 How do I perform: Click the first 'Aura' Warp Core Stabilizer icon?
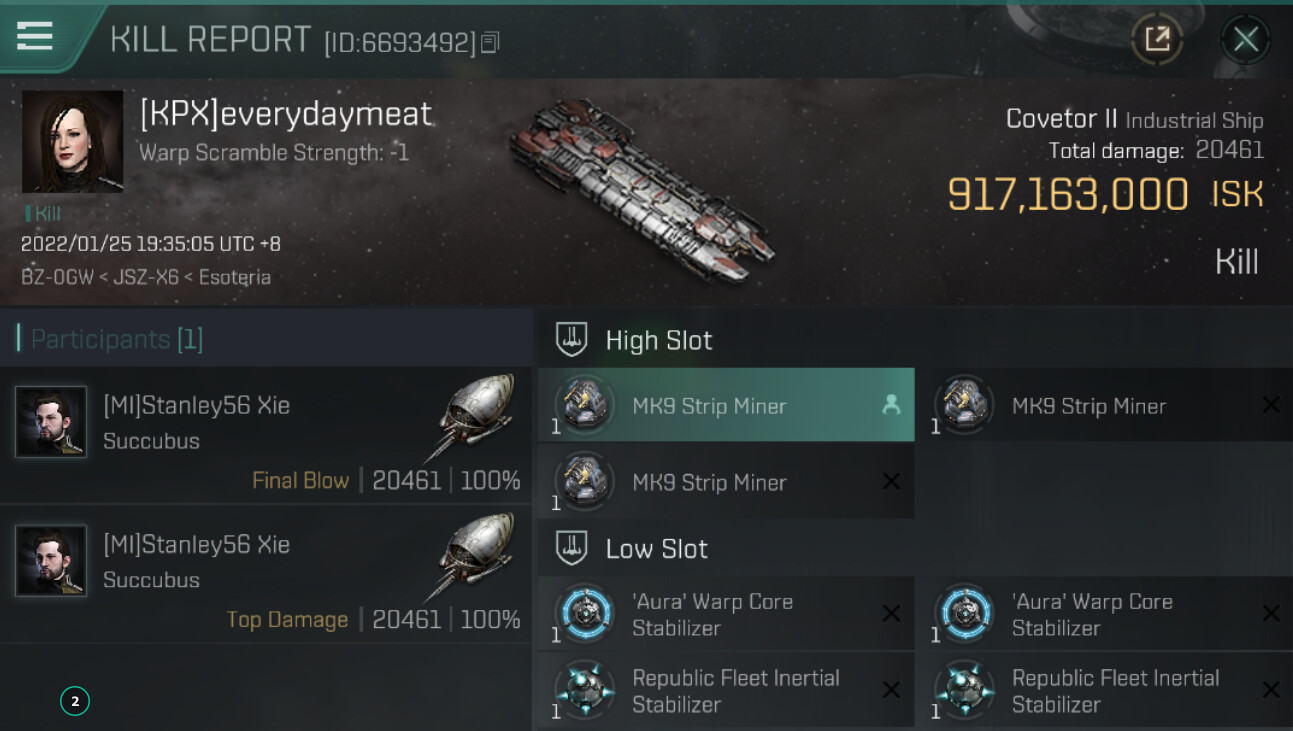click(x=584, y=613)
